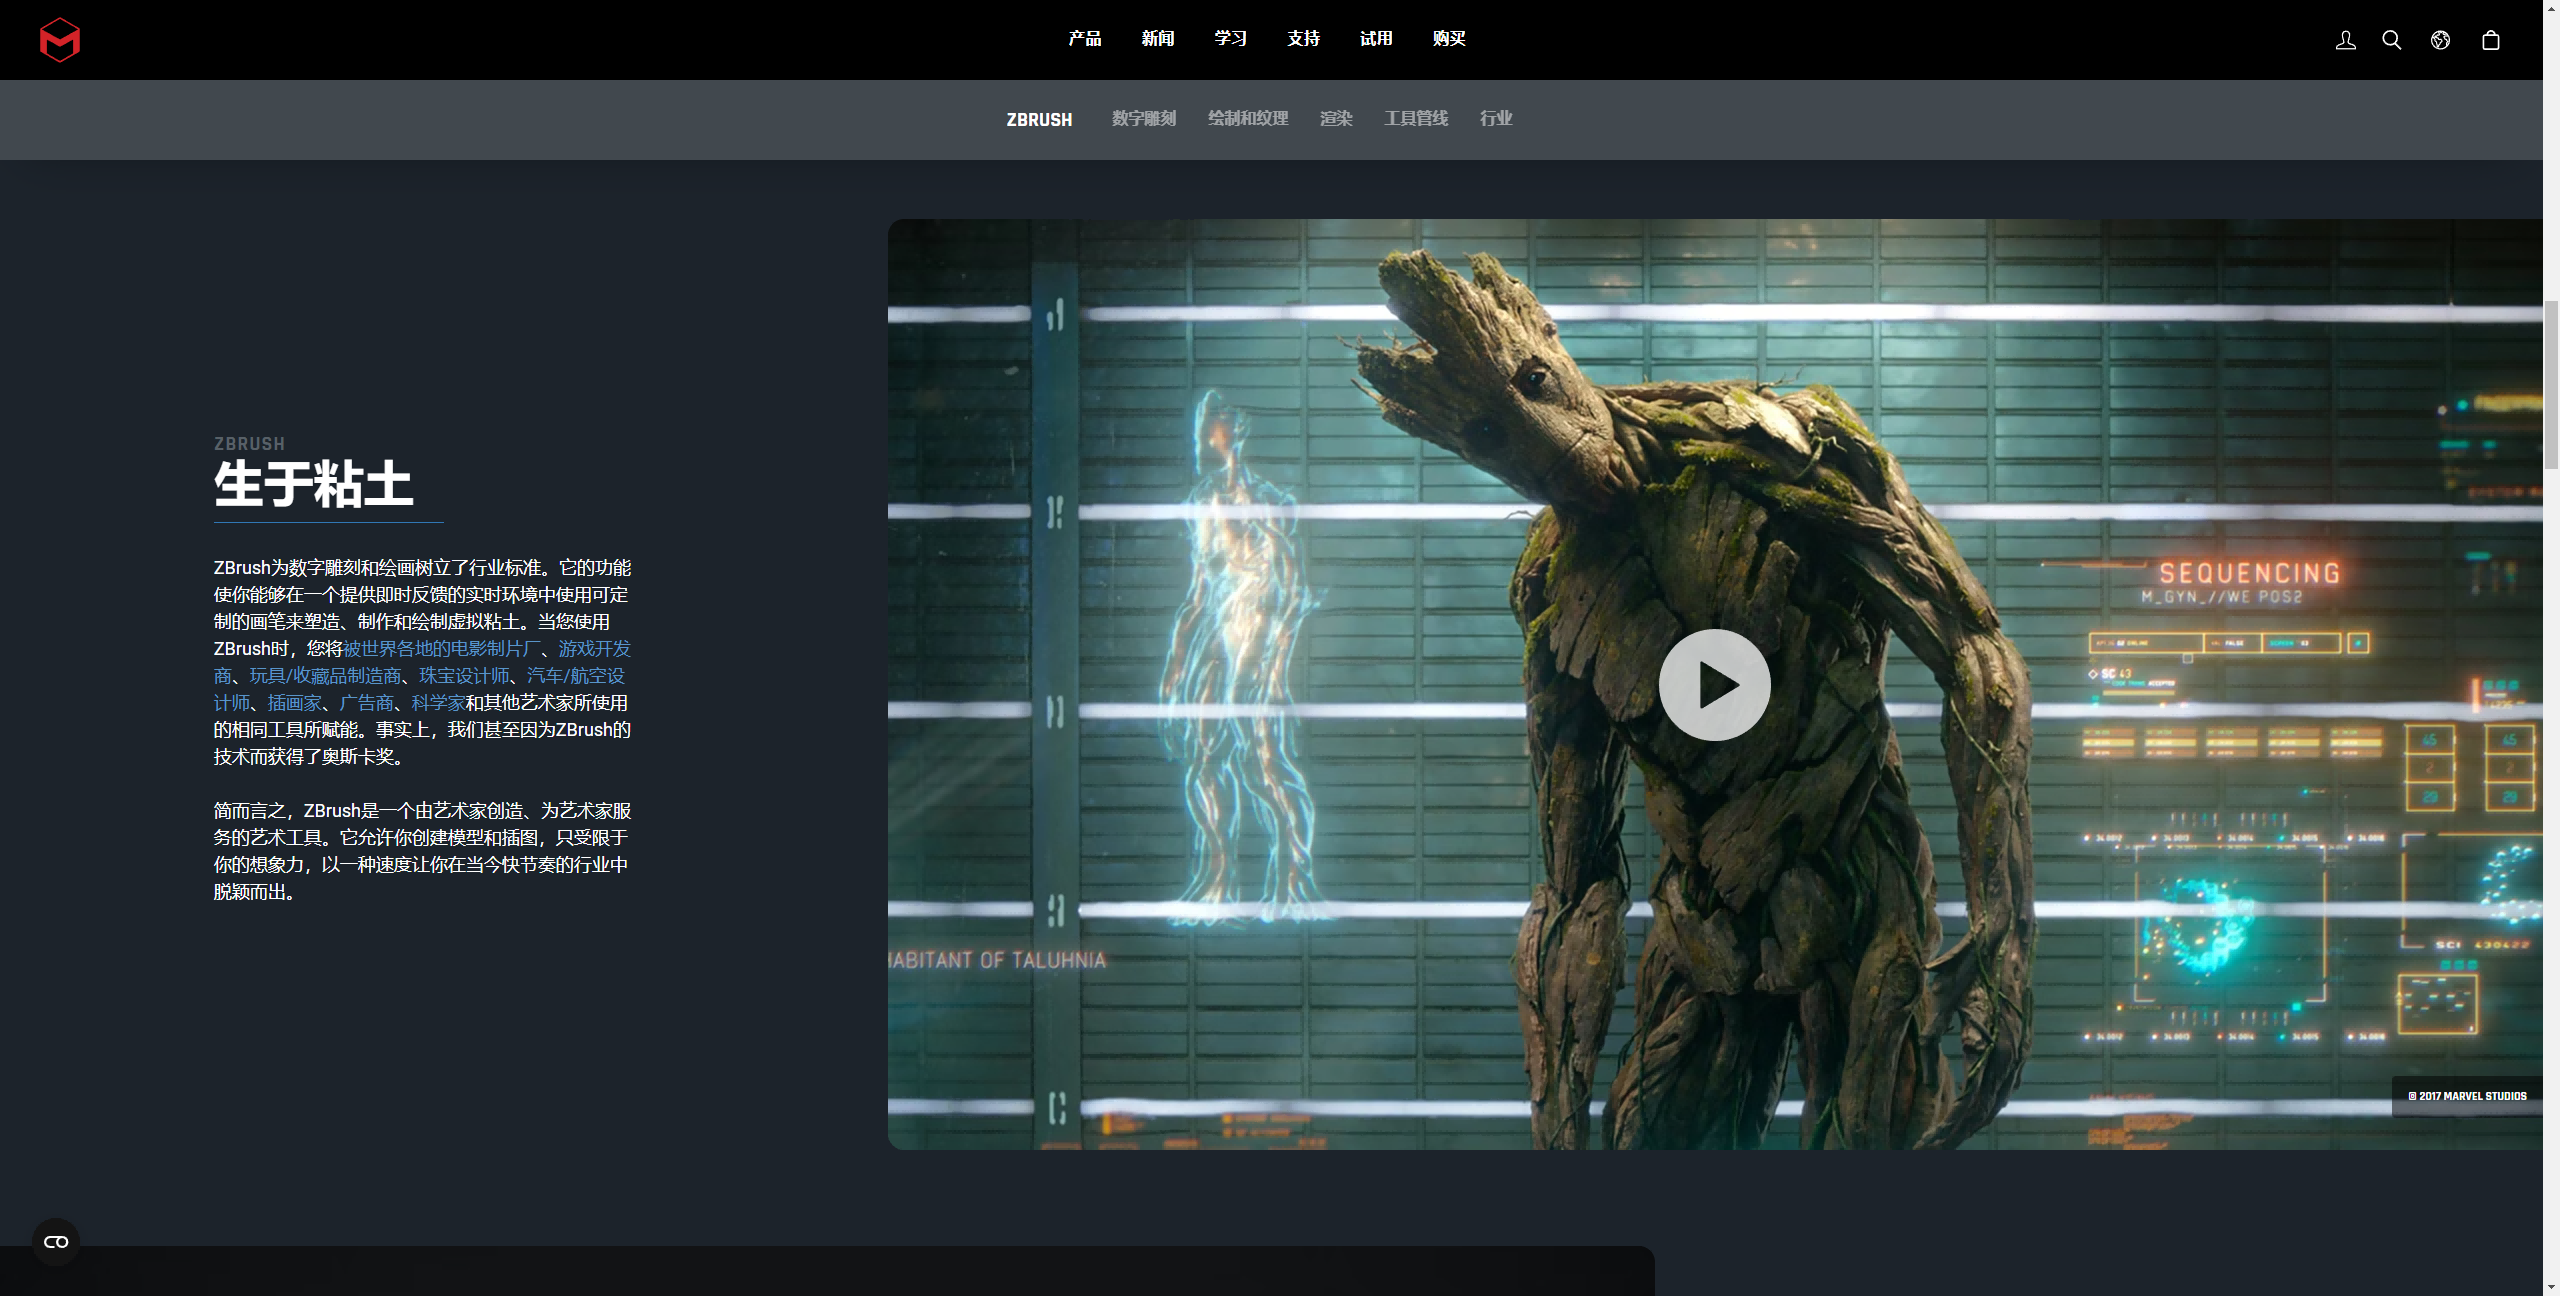Click the 试用 nav item
Image resolution: width=2560 pixels, height=1296 pixels.
pyautogui.click(x=1376, y=39)
